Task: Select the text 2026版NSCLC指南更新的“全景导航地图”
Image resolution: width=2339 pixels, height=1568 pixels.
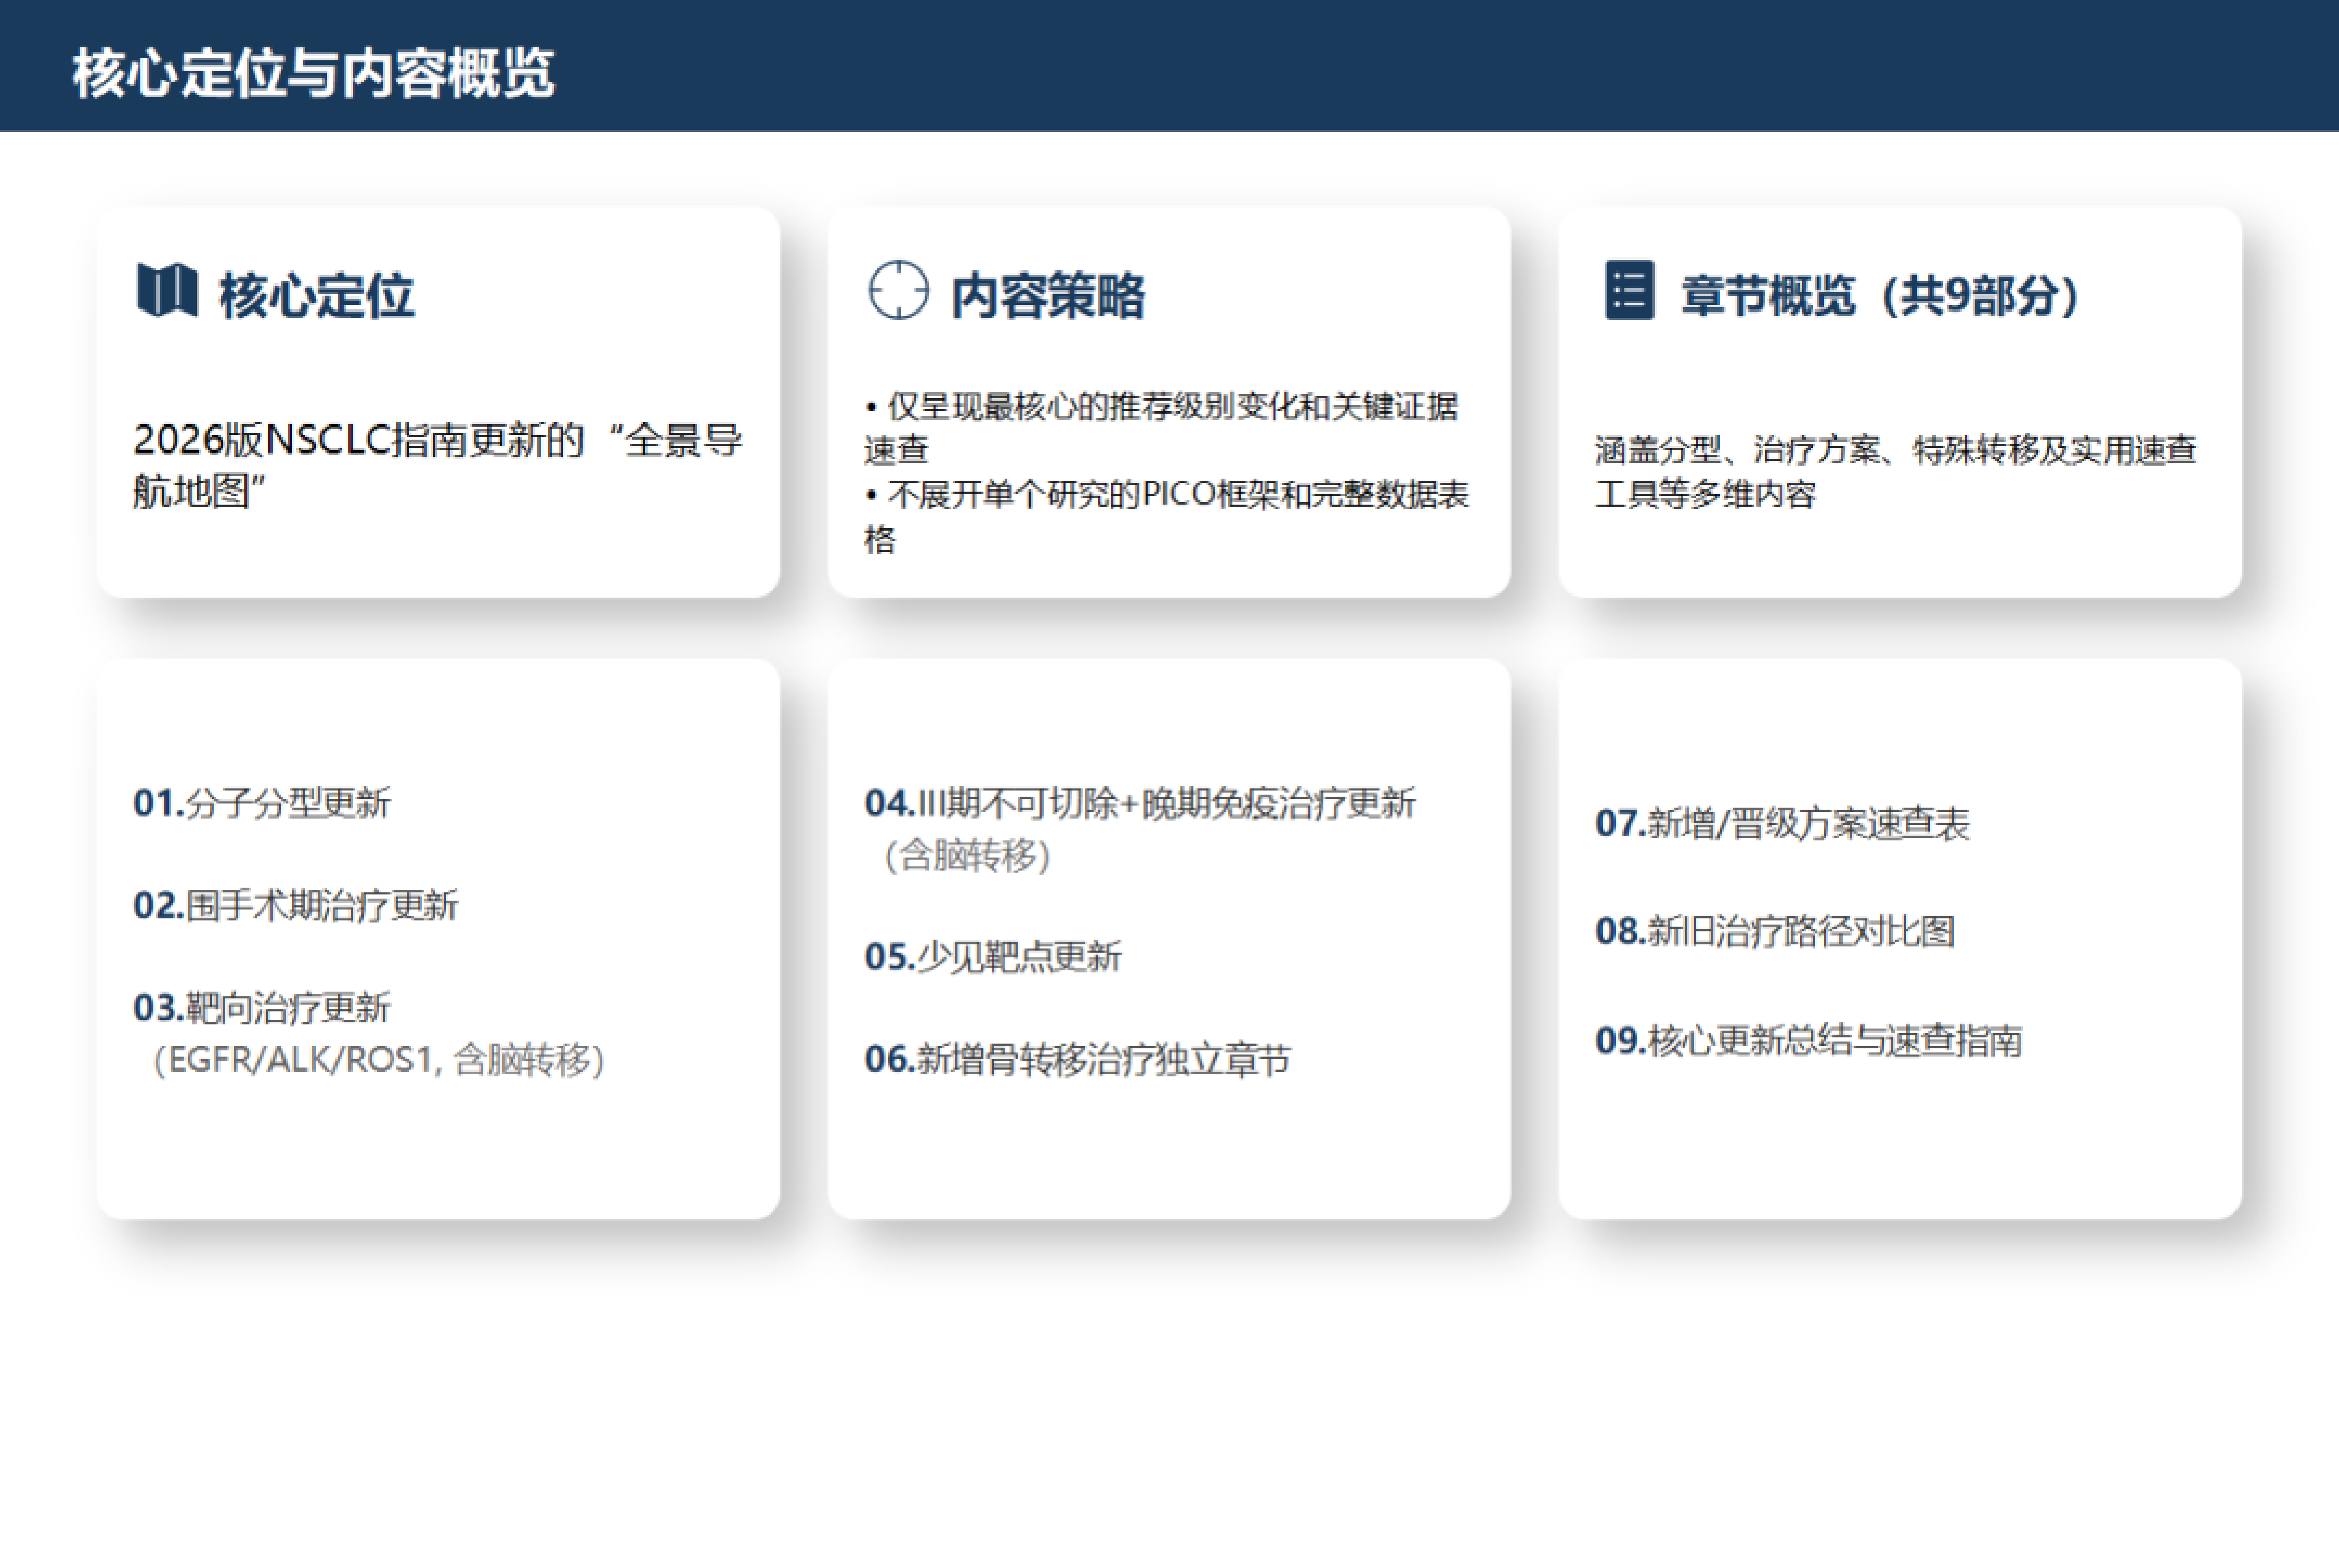Action: [438, 465]
